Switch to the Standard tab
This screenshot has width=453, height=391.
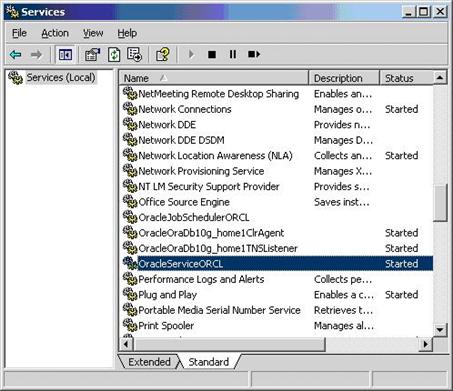[209, 362]
